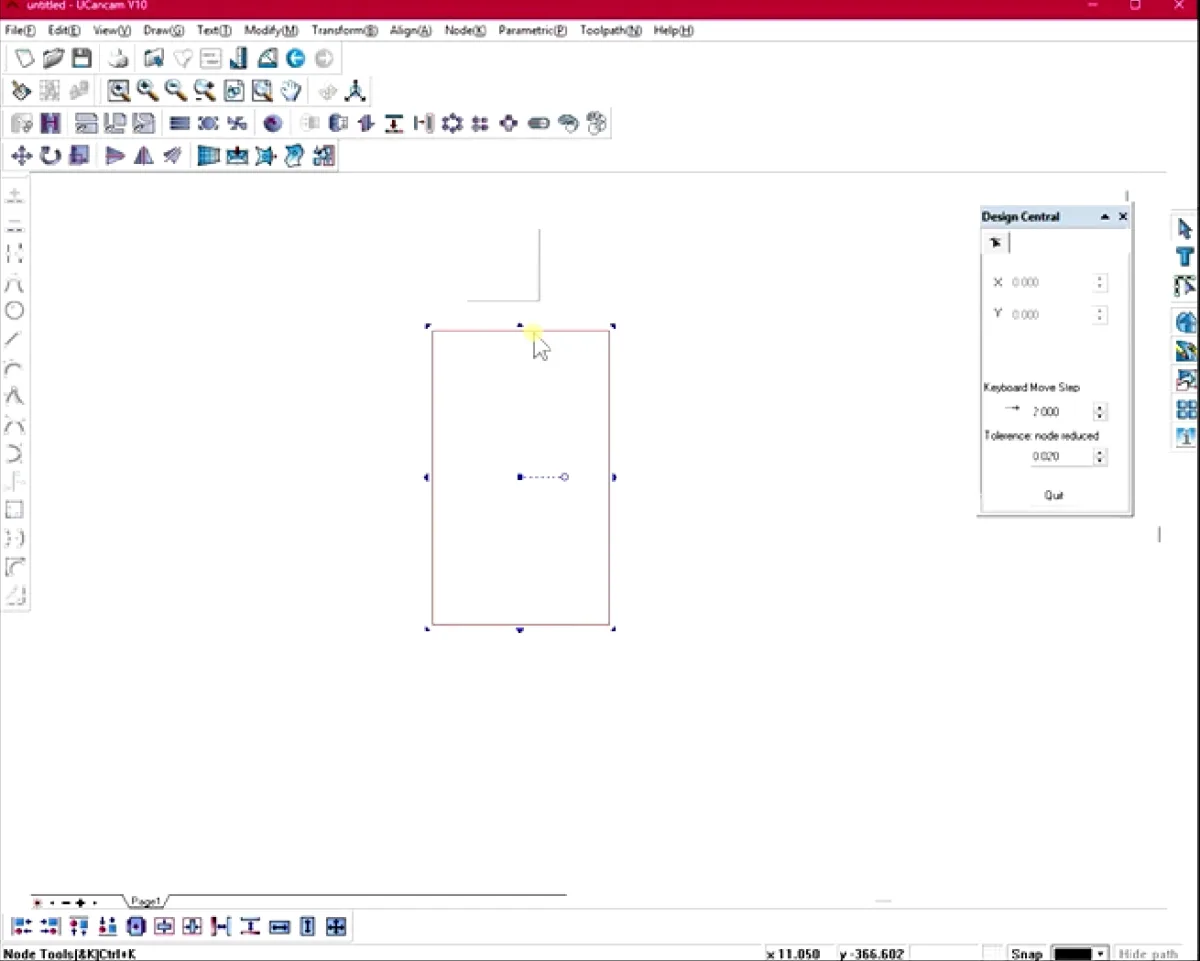Viewport: 1200px width, 961px height.
Task: Collapse the Design Central panel
Action: tap(1105, 217)
